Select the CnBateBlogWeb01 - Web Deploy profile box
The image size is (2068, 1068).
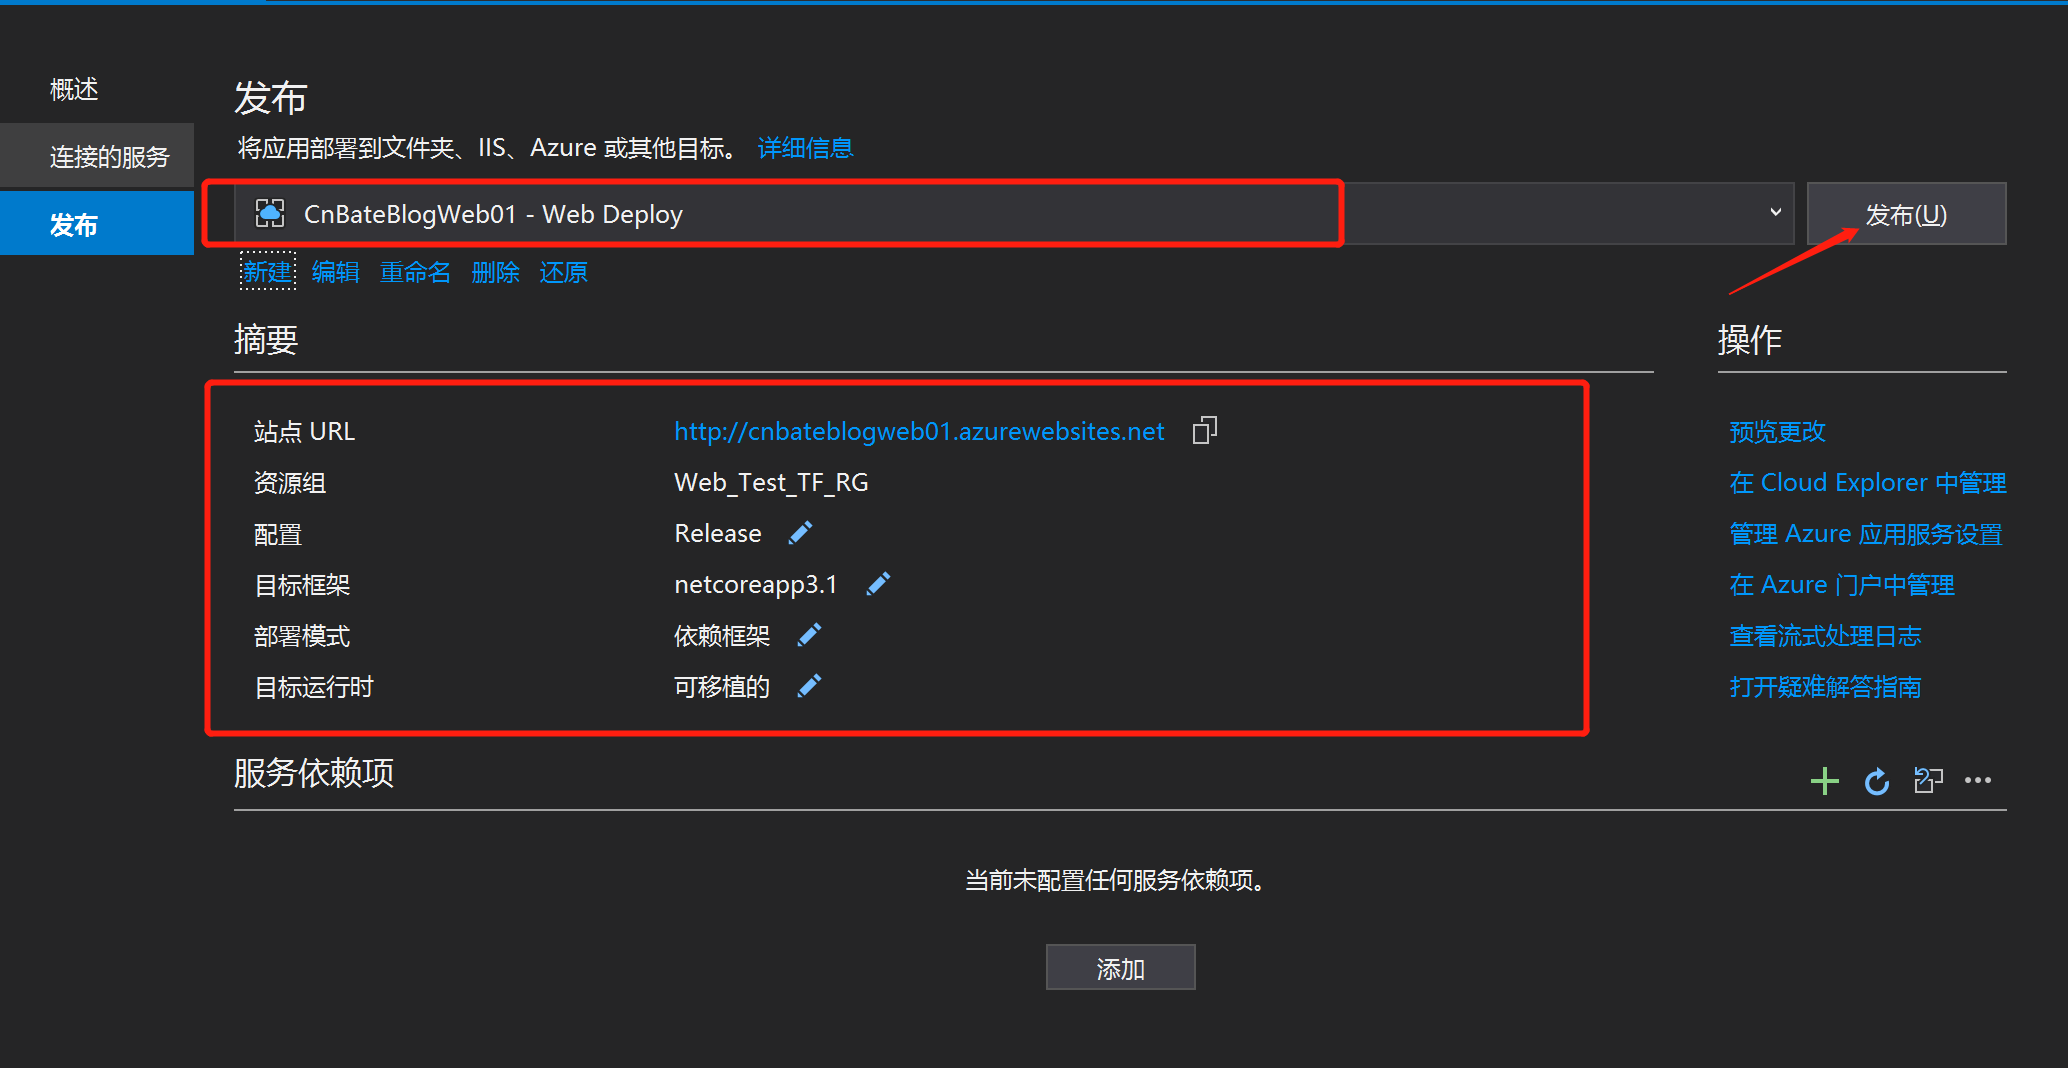click(1014, 213)
